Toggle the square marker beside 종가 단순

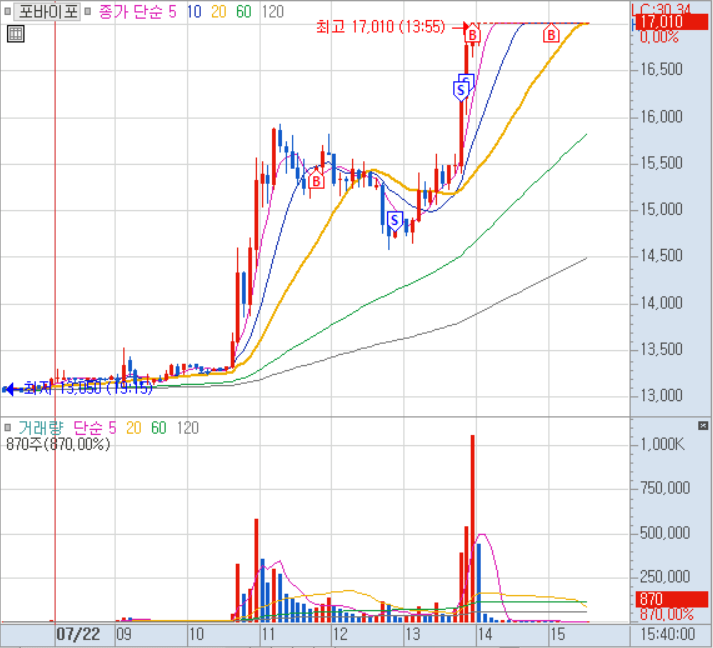pos(89,12)
